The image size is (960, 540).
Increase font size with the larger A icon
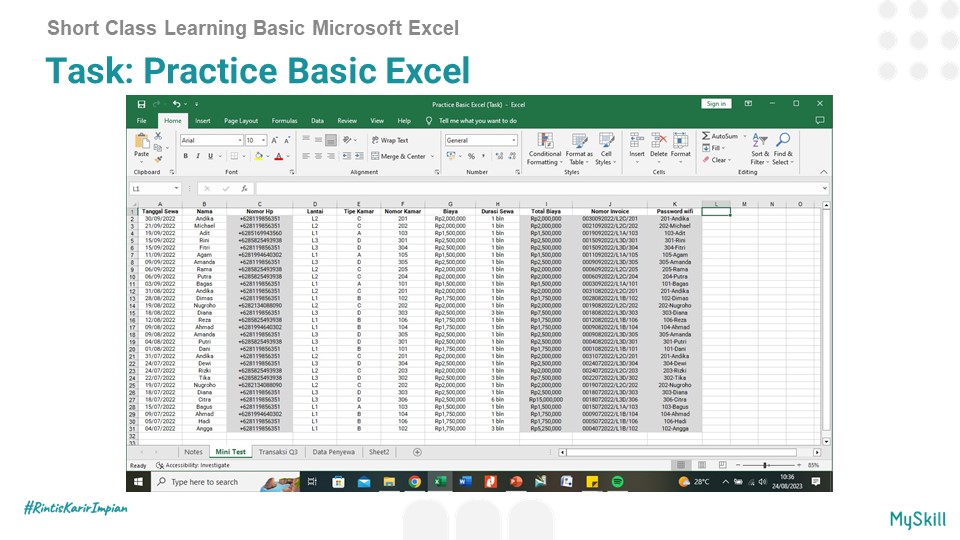274,140
